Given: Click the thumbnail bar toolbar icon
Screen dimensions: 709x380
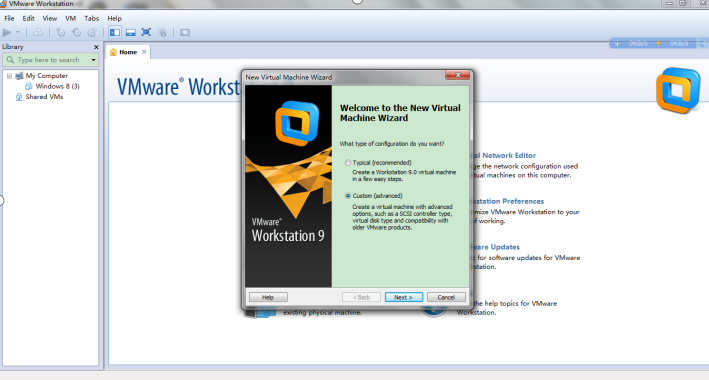Looking at the screenshot, I should 131,32.
